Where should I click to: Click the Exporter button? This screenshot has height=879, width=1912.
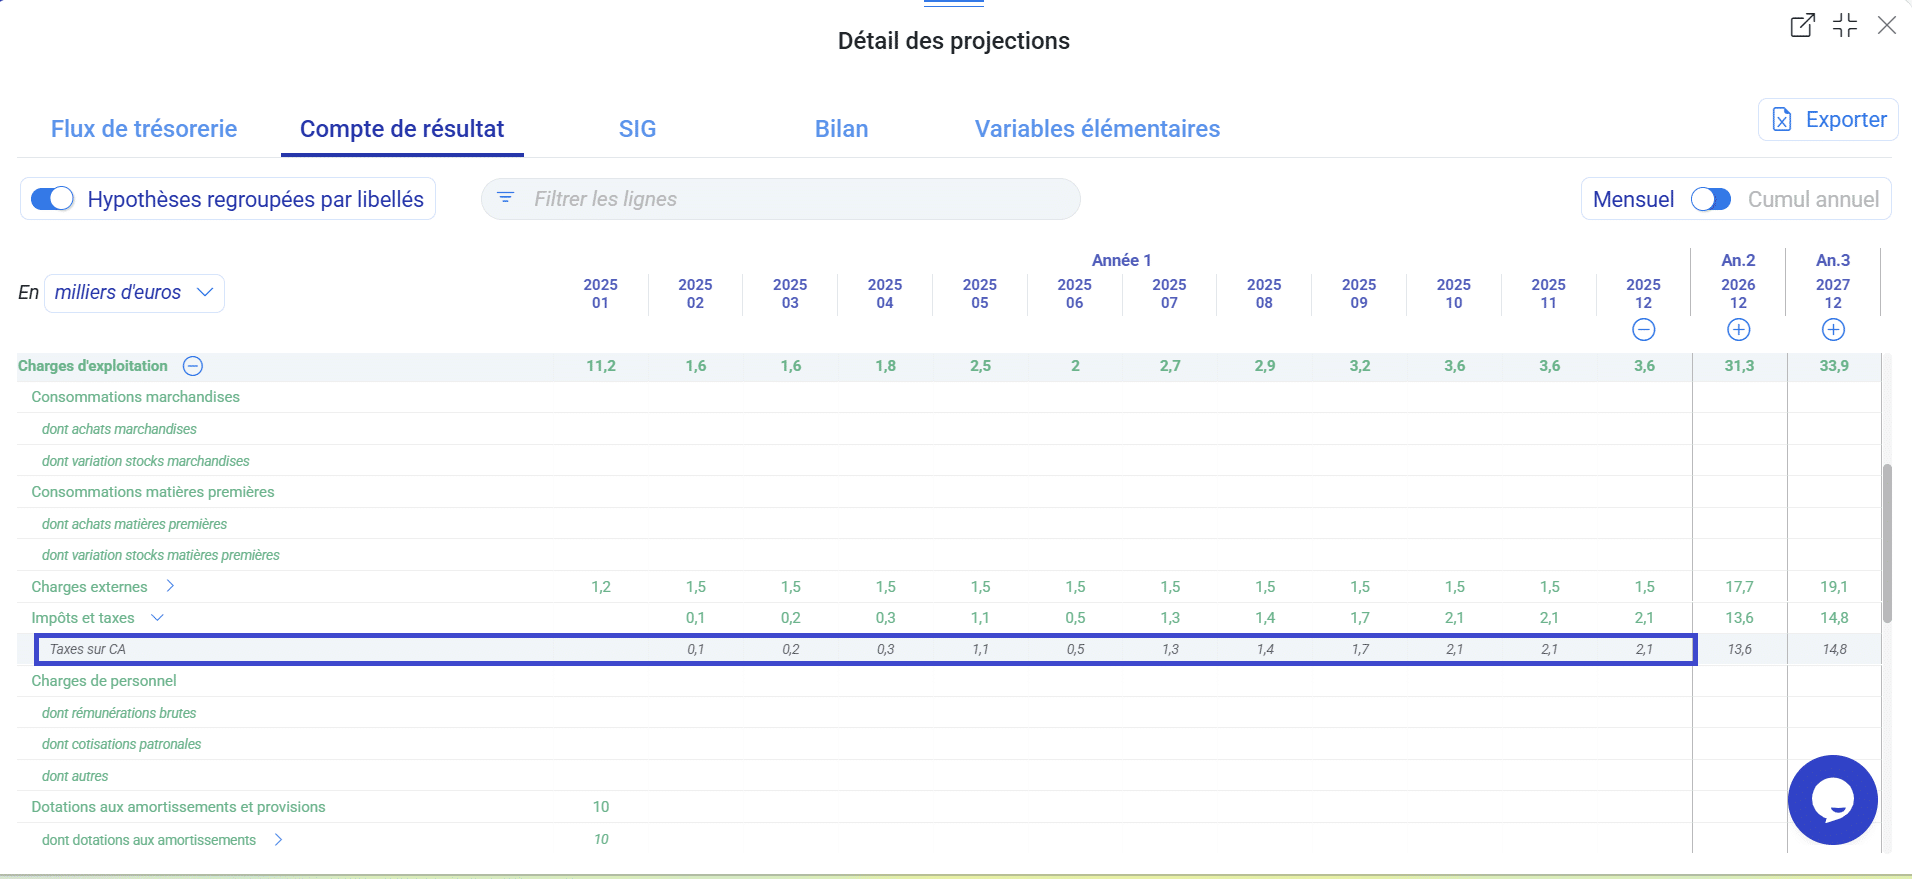(x=1828, y=120)
